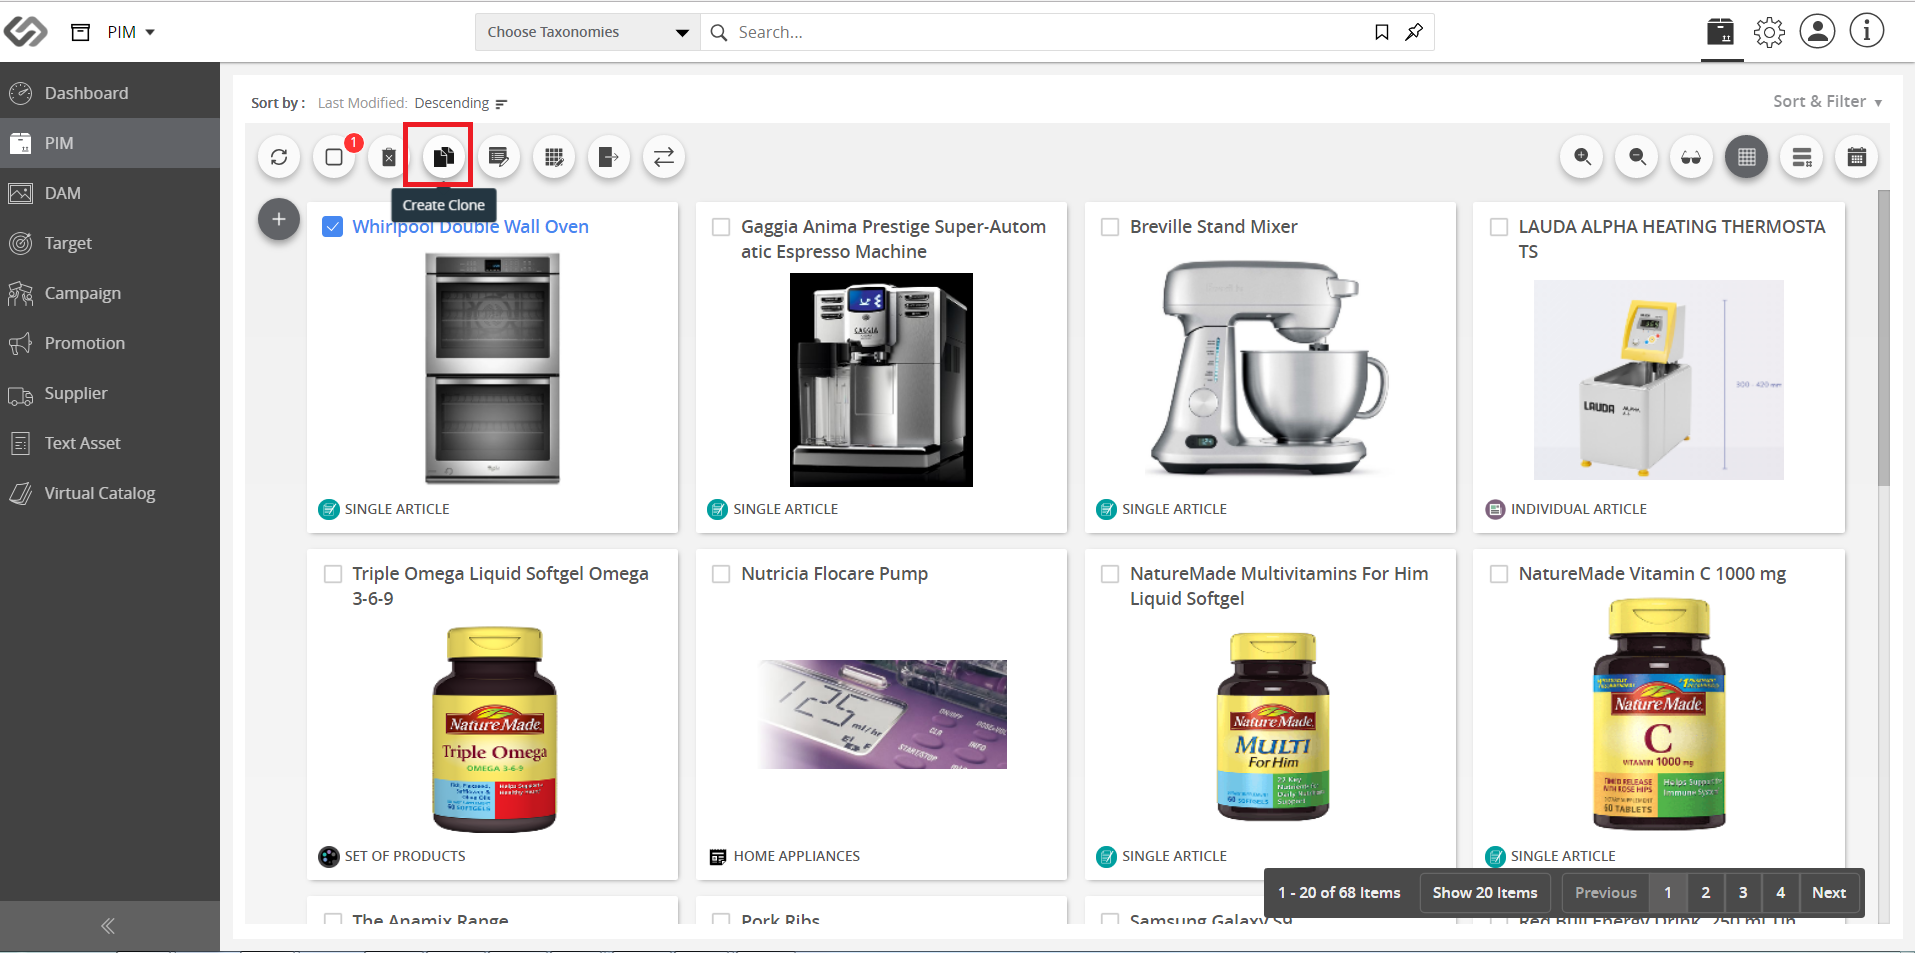The height and width of the screenshot is (953, 1915).
Task: Check the Breville Stand Mixer checkbox
Action: [1110, 227]
